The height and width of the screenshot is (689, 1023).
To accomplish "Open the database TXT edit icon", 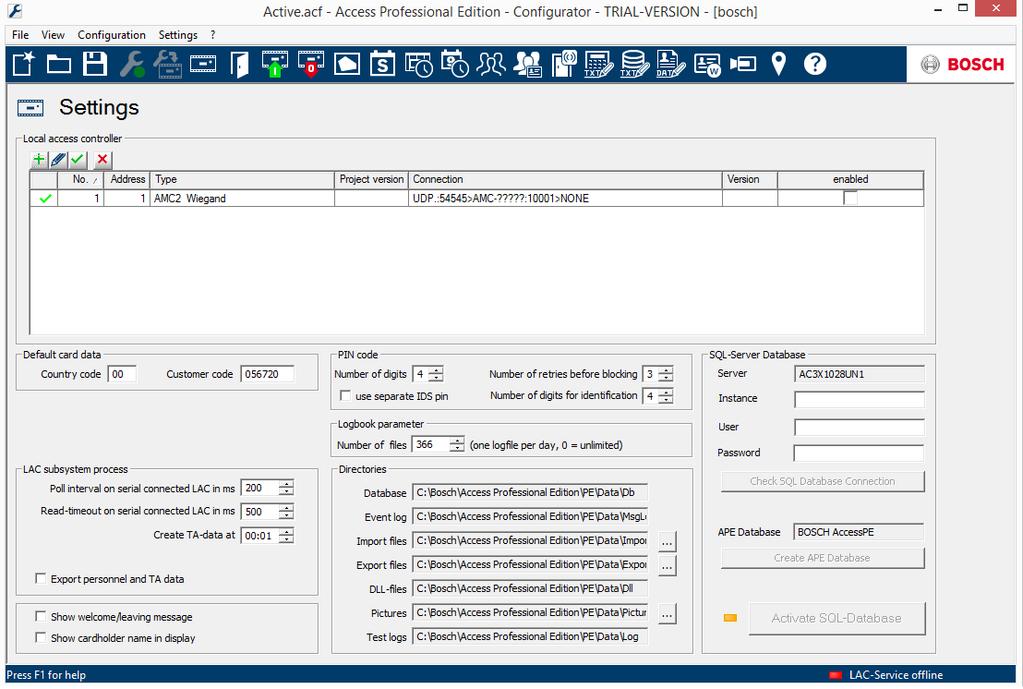I will click(635, 64).
